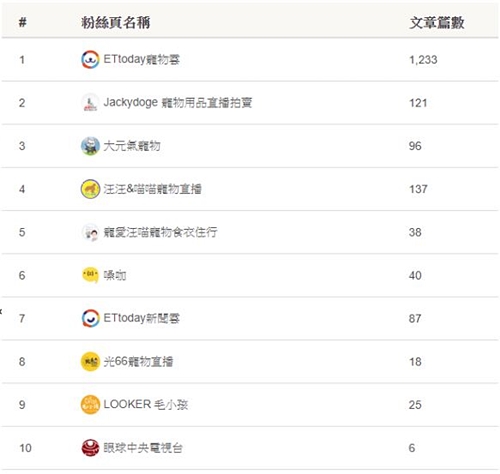Click the Jackydoge page avatar icon
The height and width of the screenshot is (474, 500).
click(90, 103)
